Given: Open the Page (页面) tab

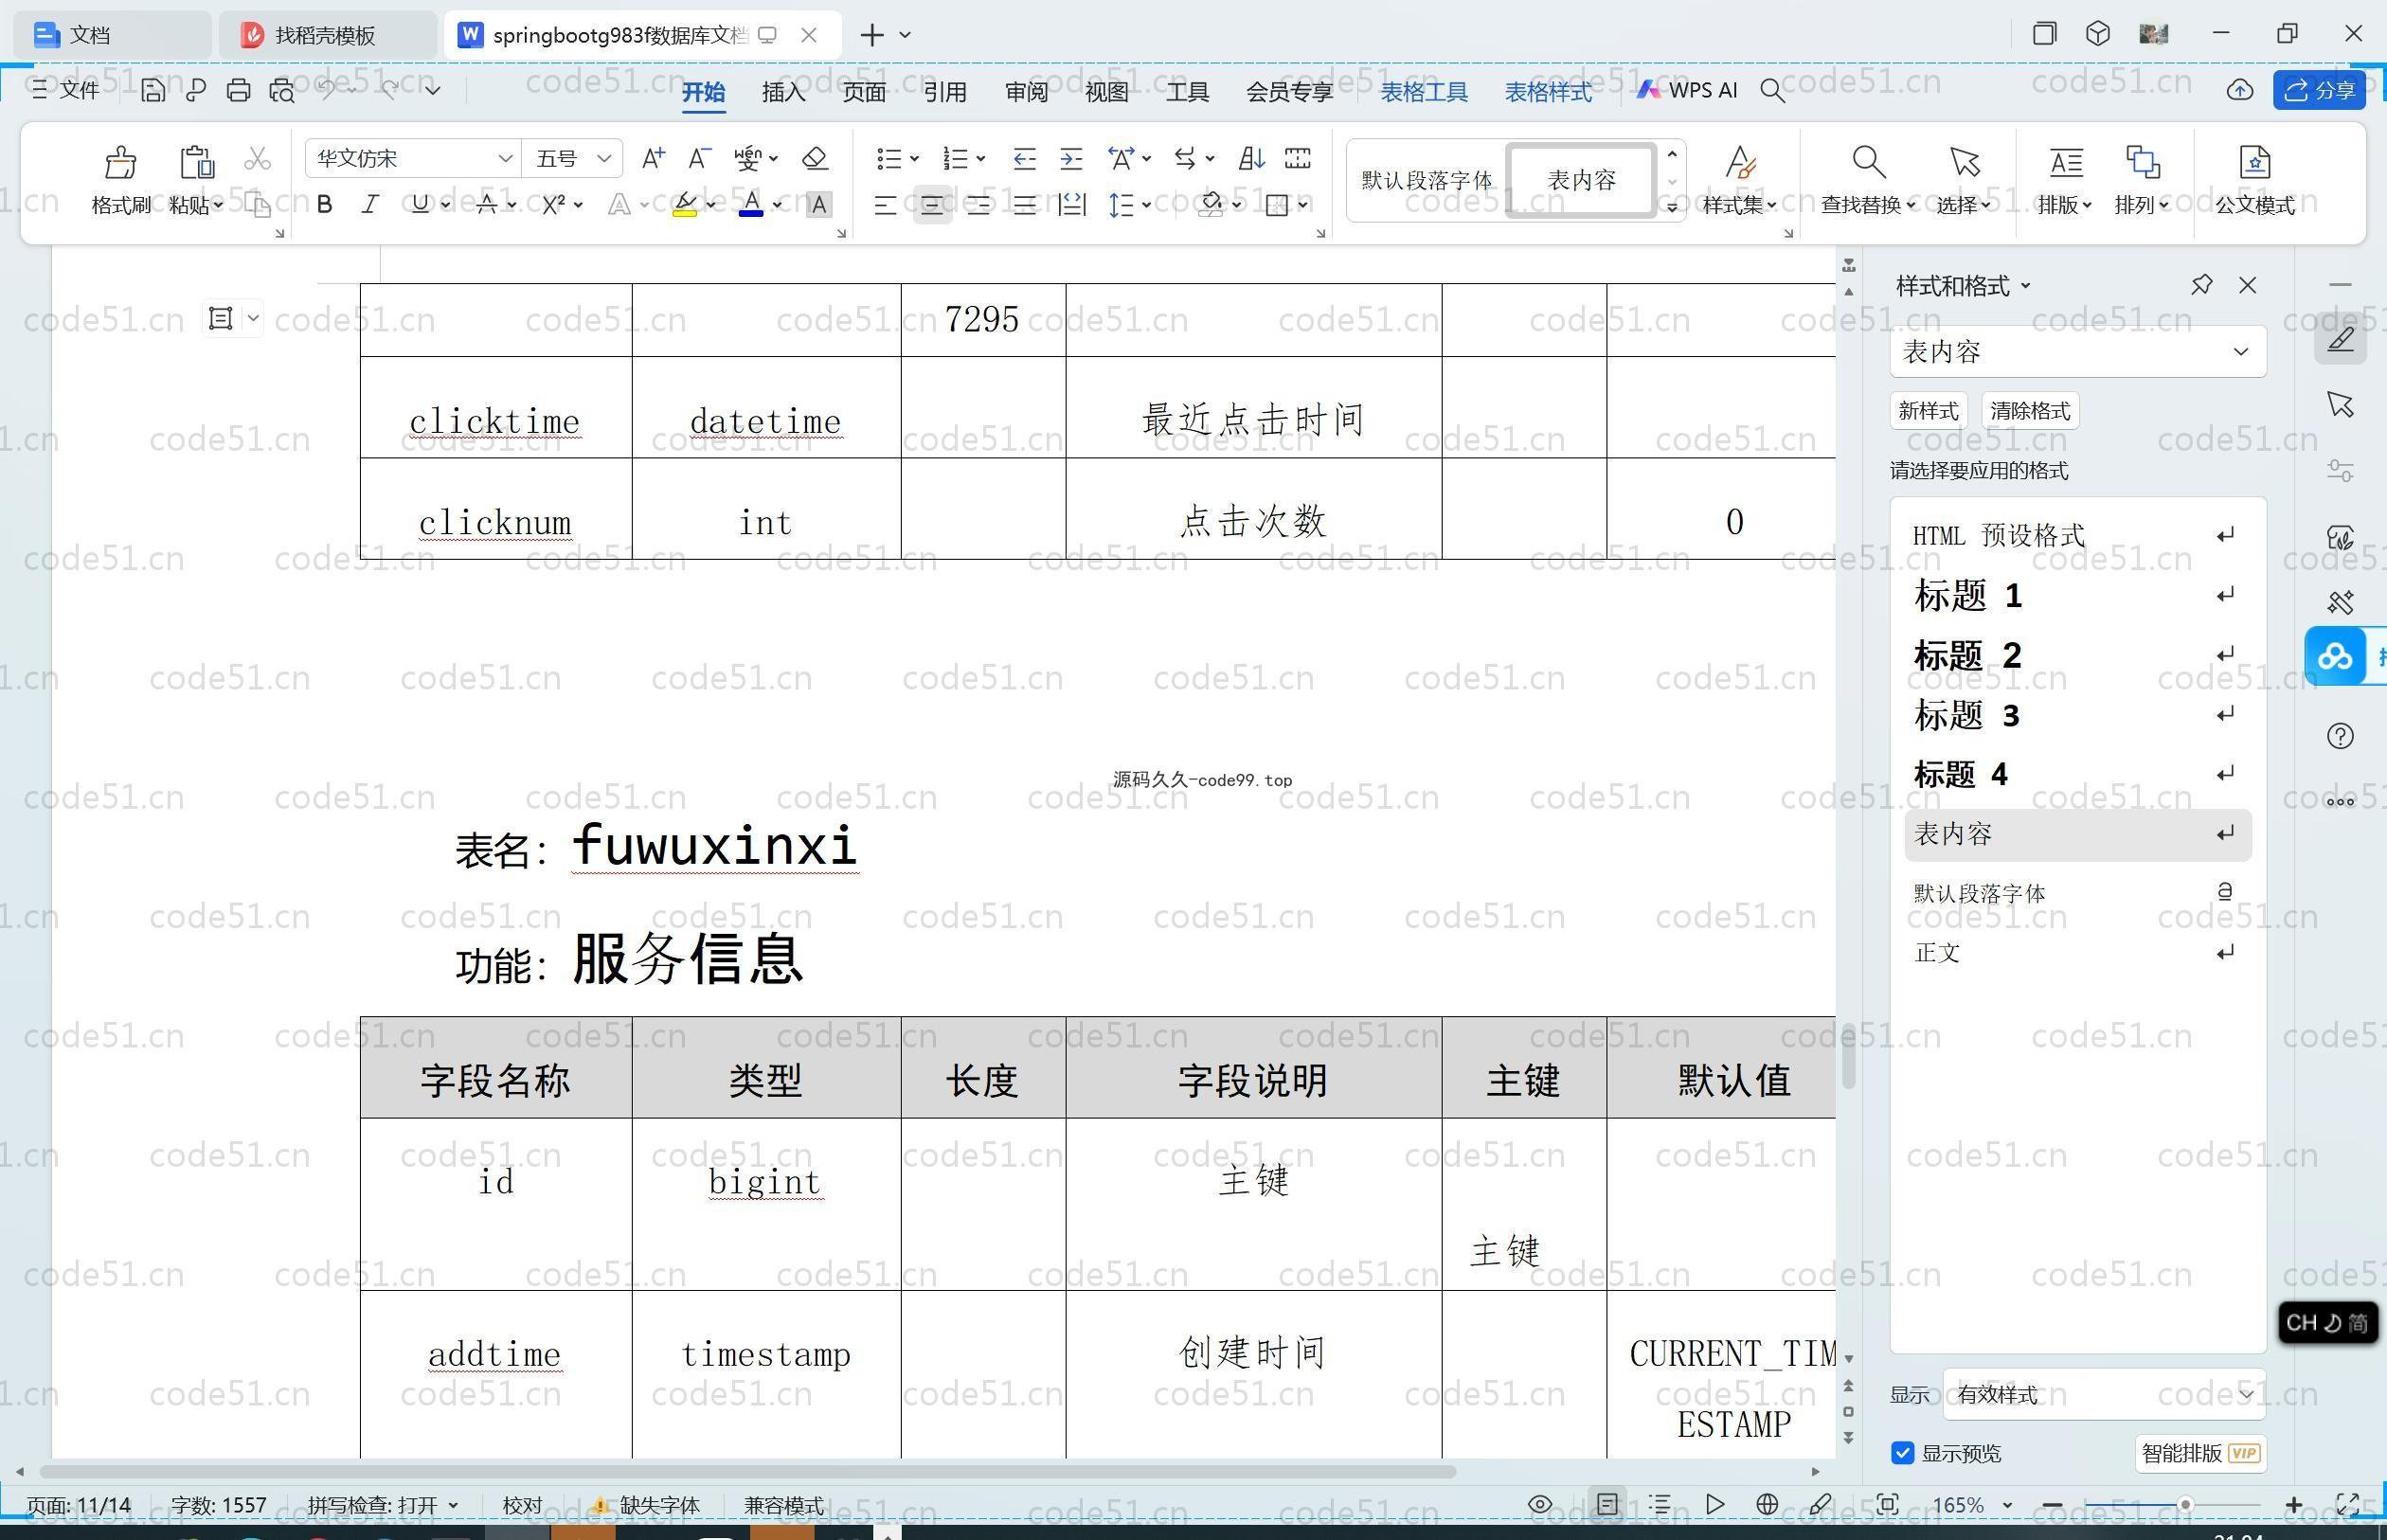Looking at the screenshot, I should coord(864,91).
